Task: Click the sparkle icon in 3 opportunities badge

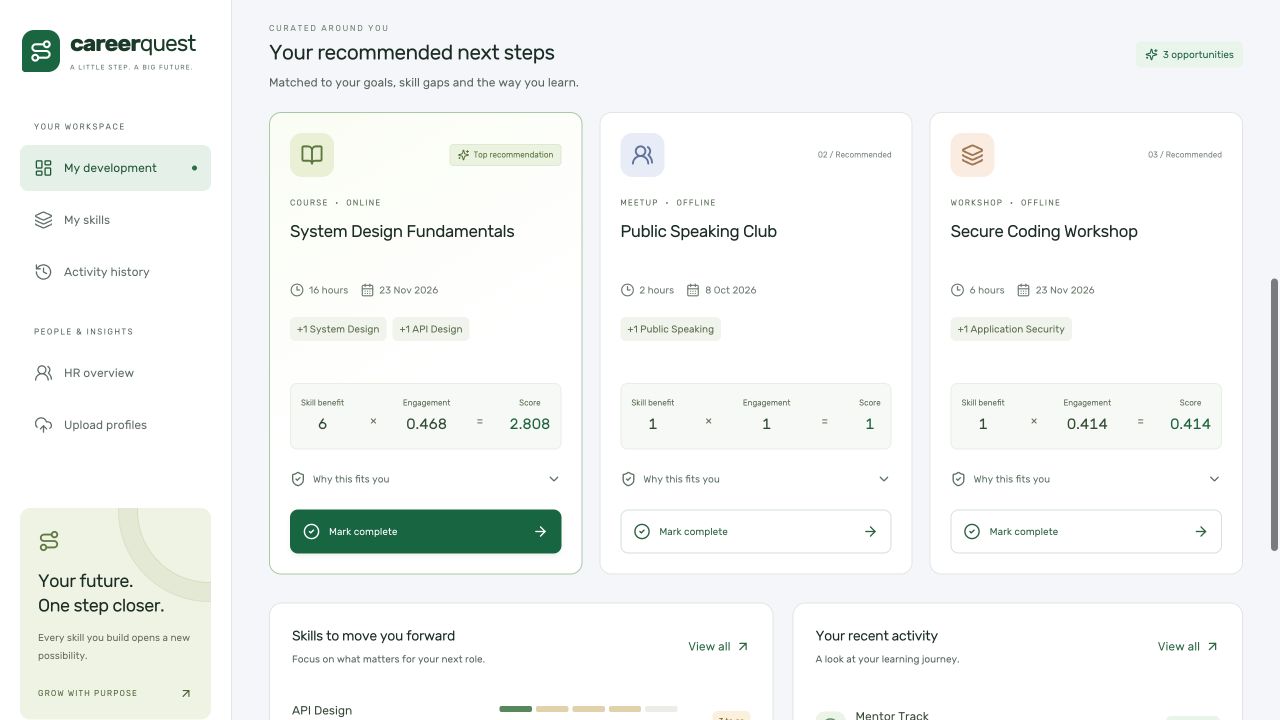Action: [1152, 55]
